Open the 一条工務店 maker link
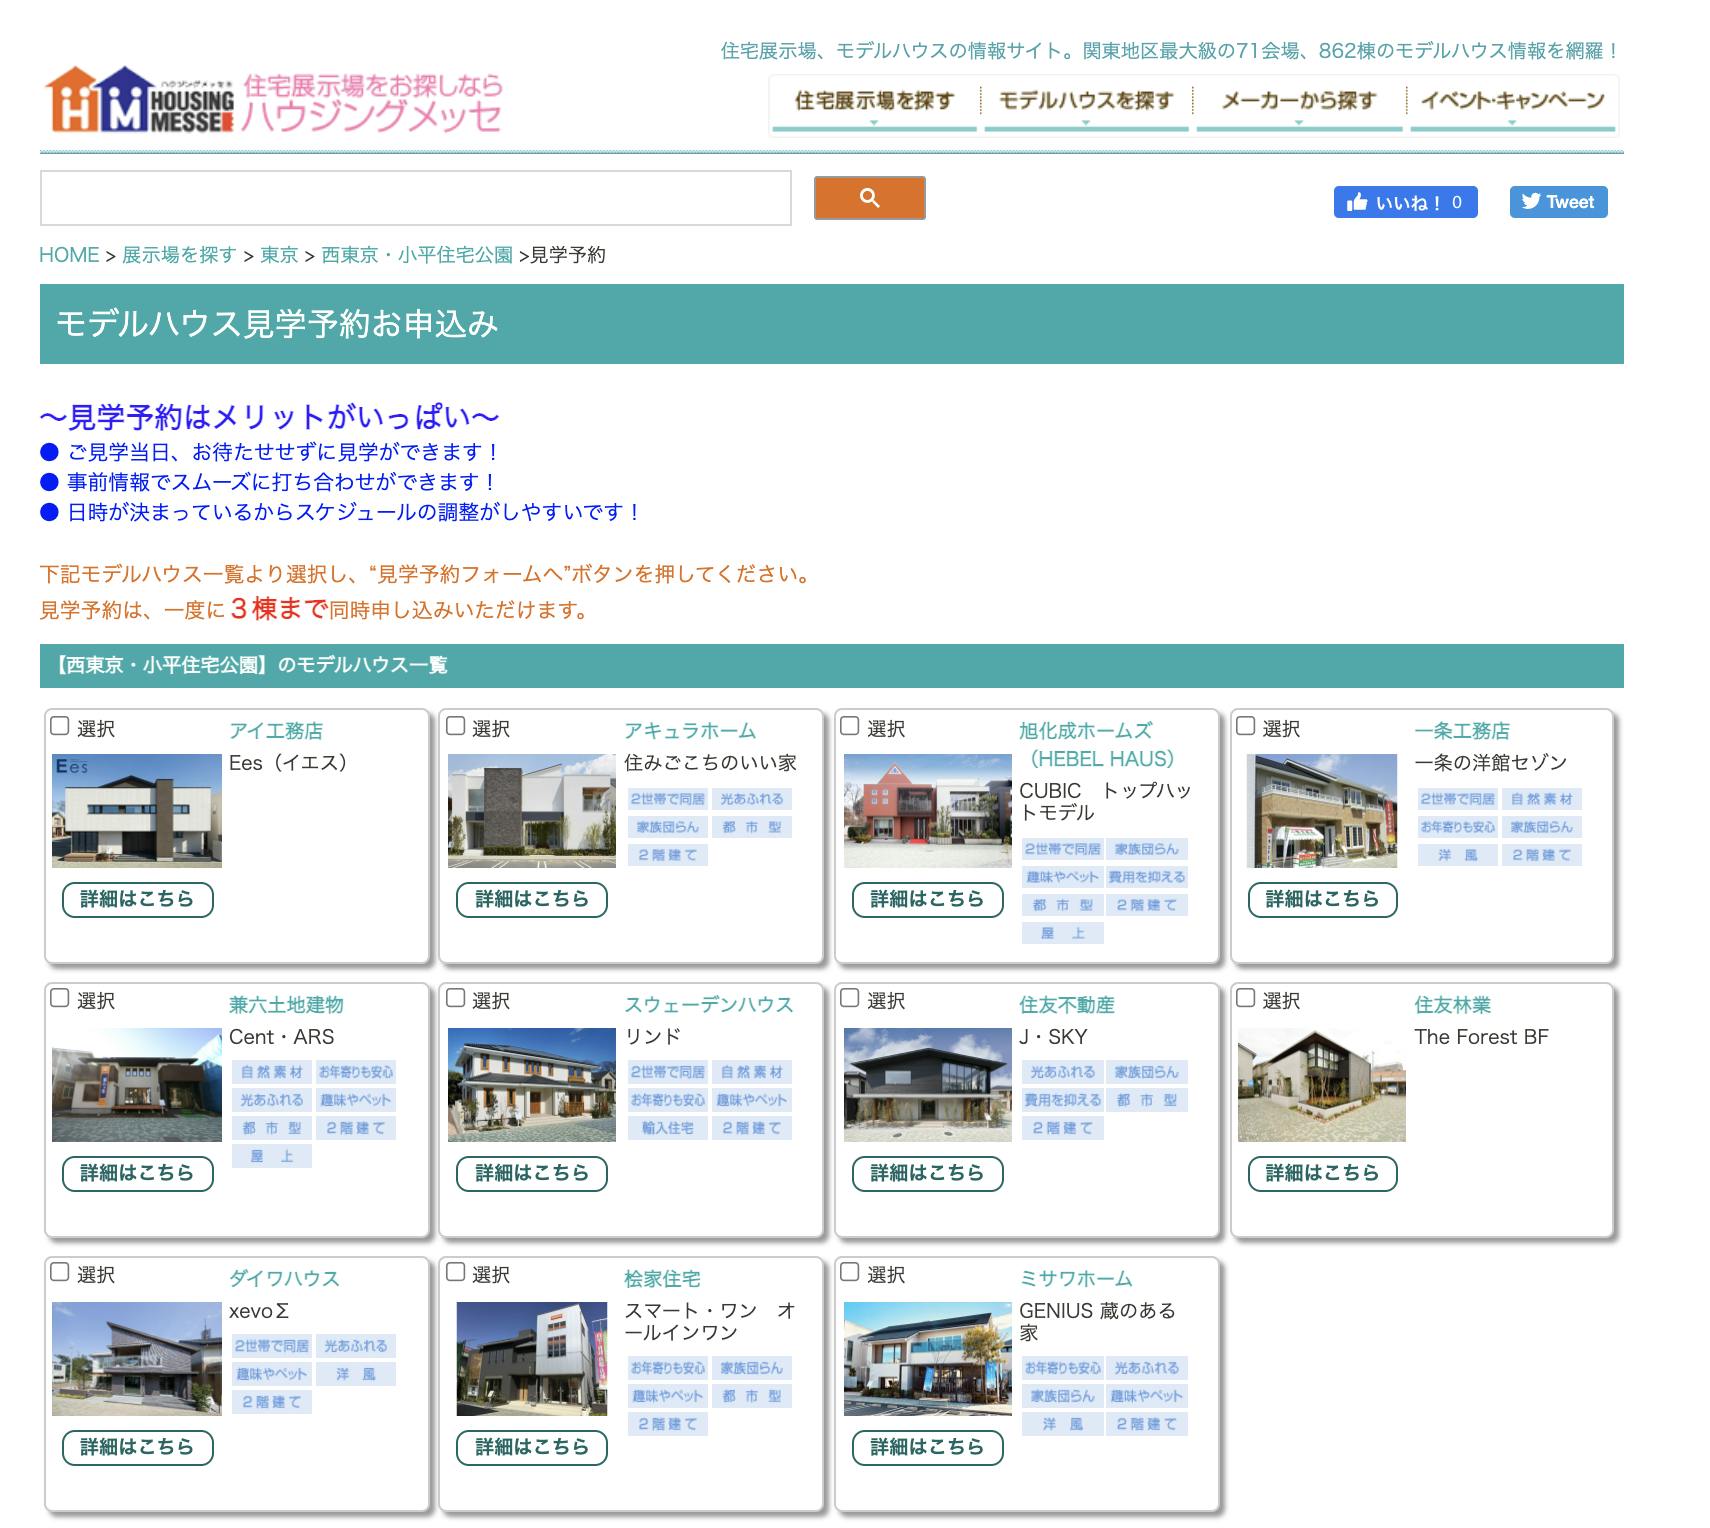Screen dimensions: 1710x1528 [1462, 731]
